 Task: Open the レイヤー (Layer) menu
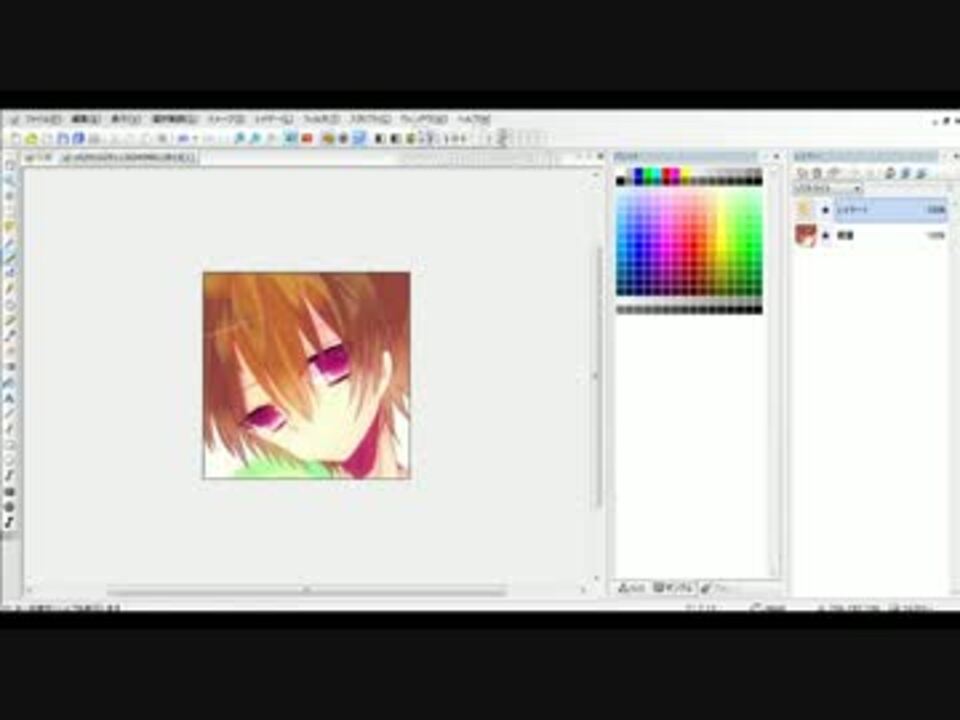click(x=273, y=119)
